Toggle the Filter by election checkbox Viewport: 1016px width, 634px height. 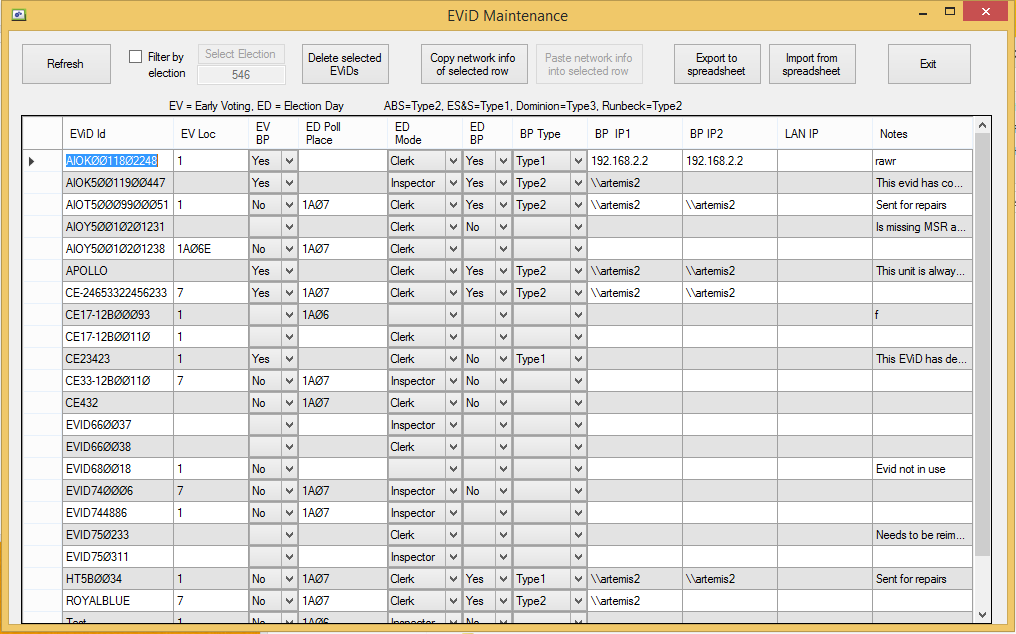135,57
